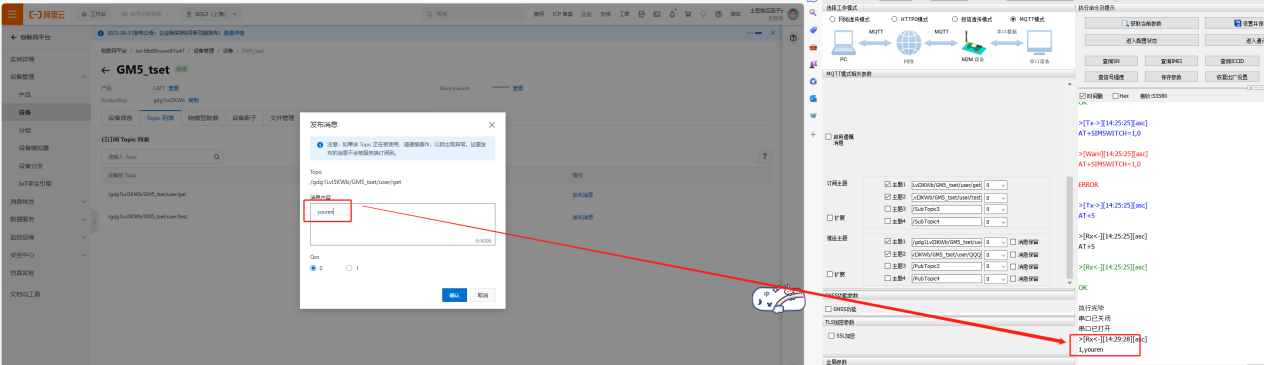1264x365 pixels.
Task: Click the back arrow beside GM5_tset
Action: pyautogui.click(x=106, y=70)
